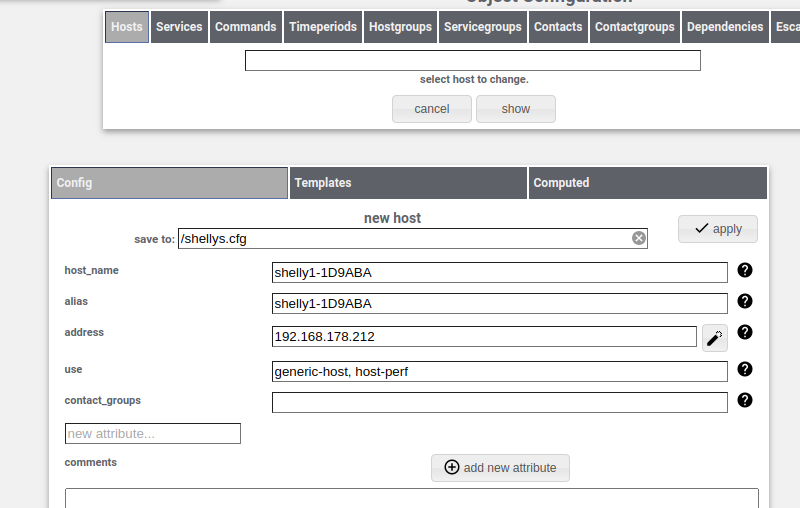Click the checkmark icon on apply
The width and height of the screenshot is (800, 508).
702,228
